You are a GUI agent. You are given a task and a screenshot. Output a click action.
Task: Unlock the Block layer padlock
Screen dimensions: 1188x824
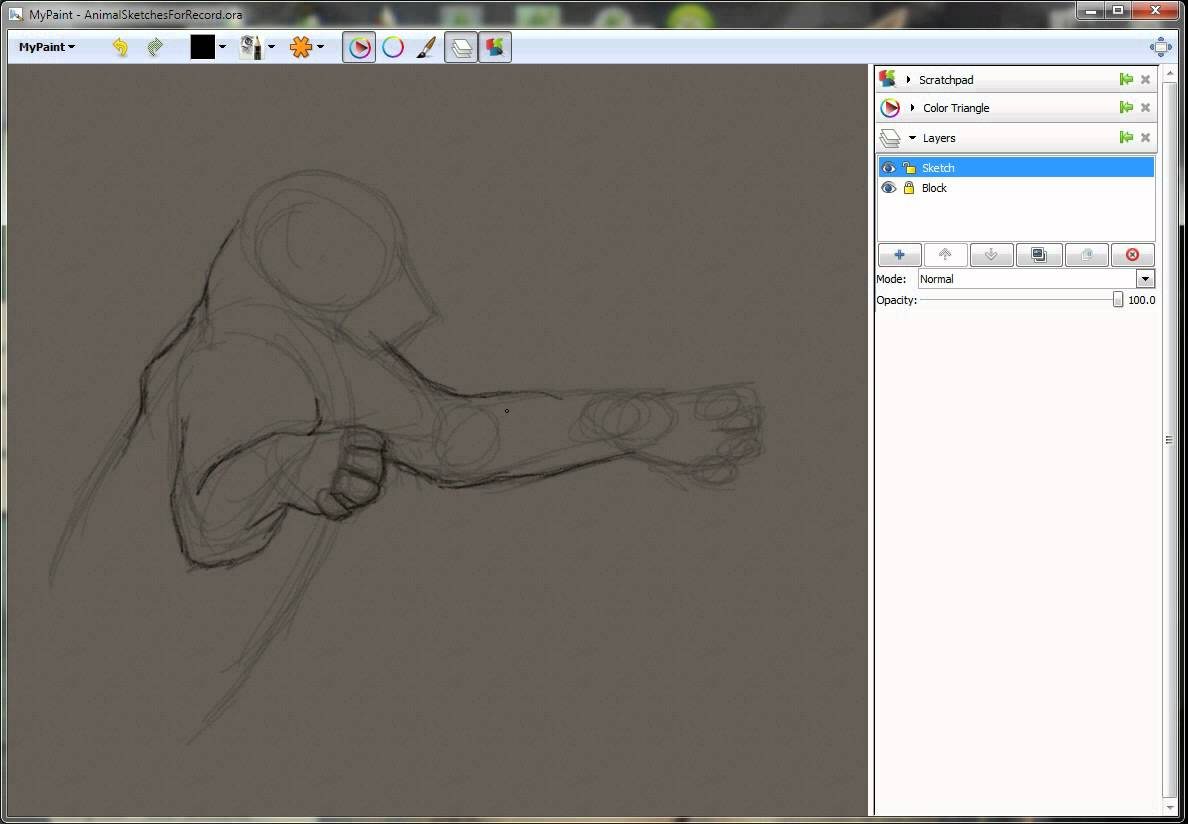tap(907, 188)
